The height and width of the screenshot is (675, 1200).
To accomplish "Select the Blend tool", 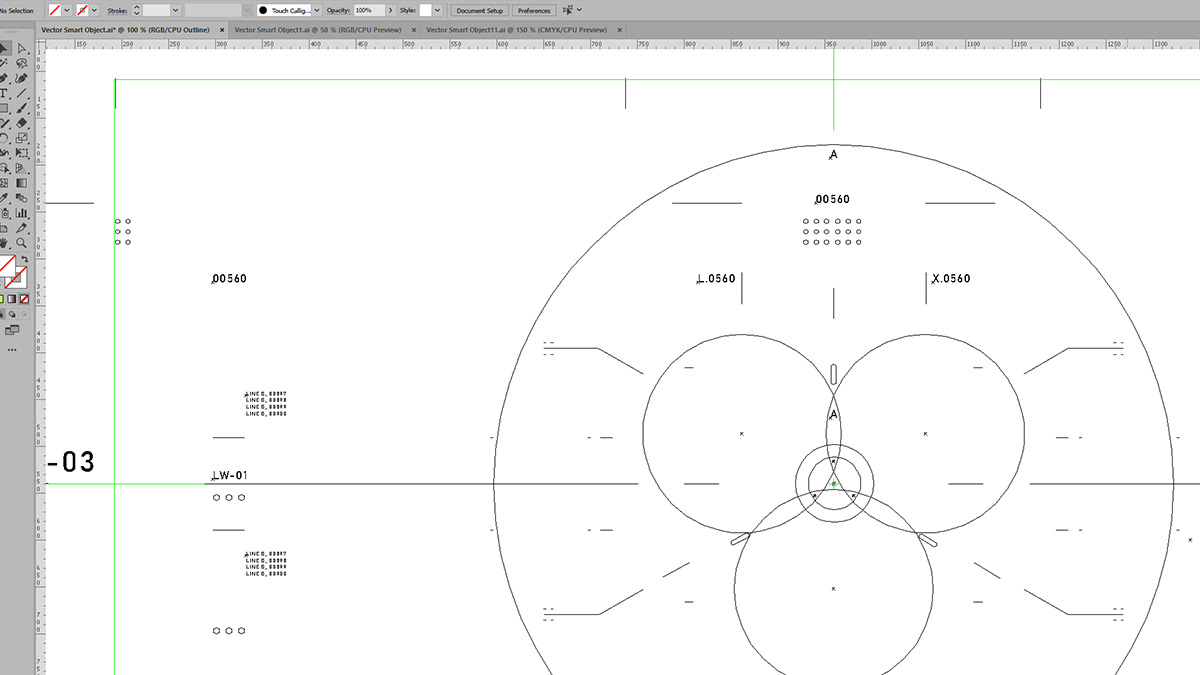I will pyautogui.click(x=21, y=198).
